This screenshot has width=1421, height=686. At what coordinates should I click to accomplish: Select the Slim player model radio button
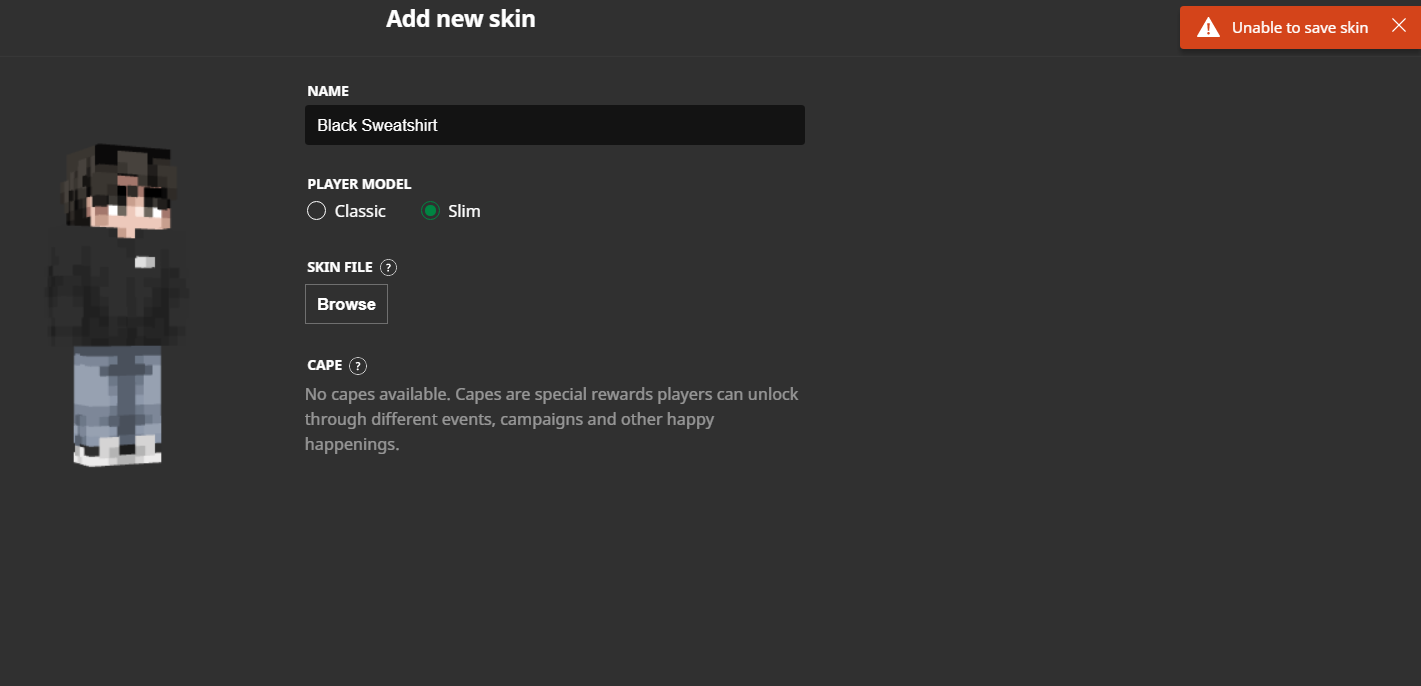coord(430,211)
